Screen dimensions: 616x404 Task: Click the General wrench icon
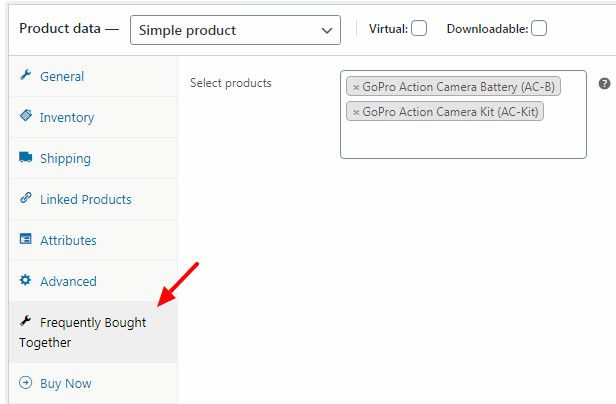point(26,76)
